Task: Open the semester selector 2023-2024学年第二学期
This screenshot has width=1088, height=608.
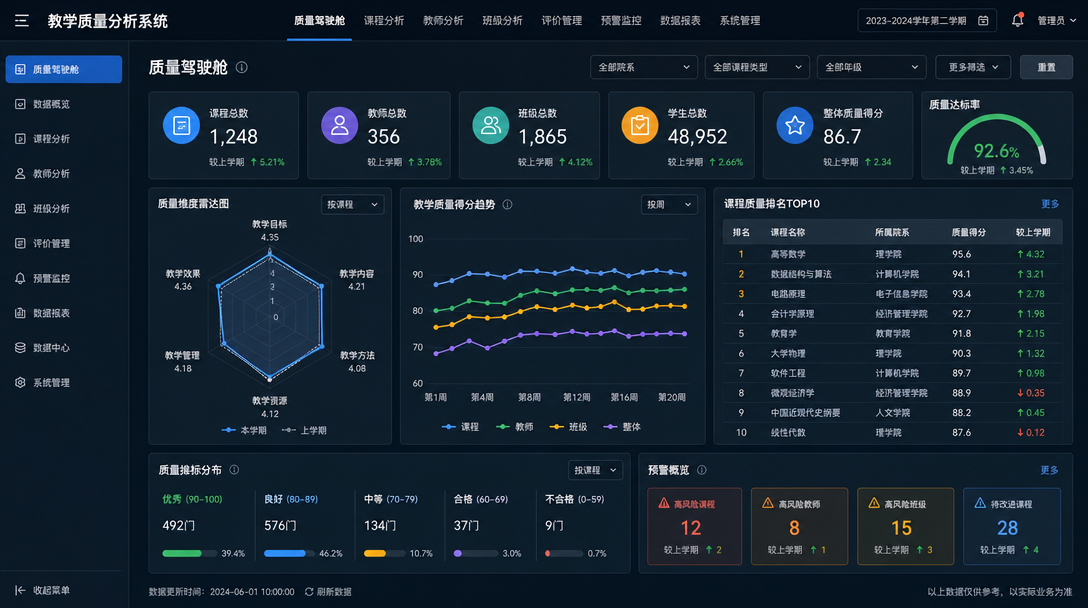Action: coord(927,21)
